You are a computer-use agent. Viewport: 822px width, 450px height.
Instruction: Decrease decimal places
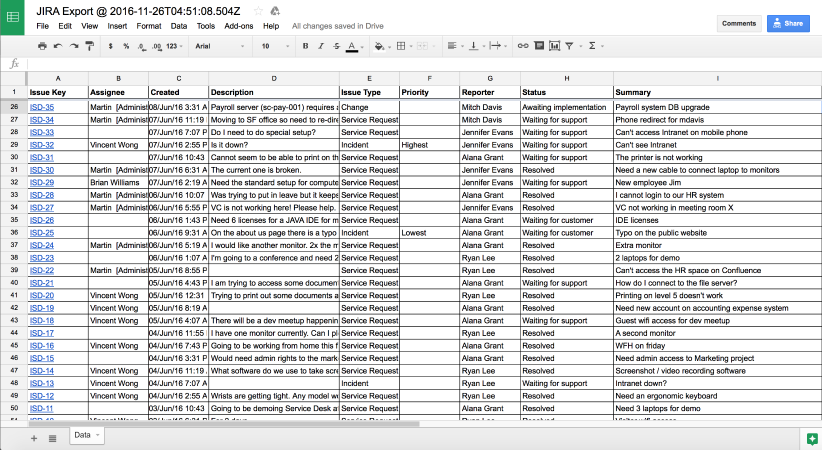click(x=142, y=46)
